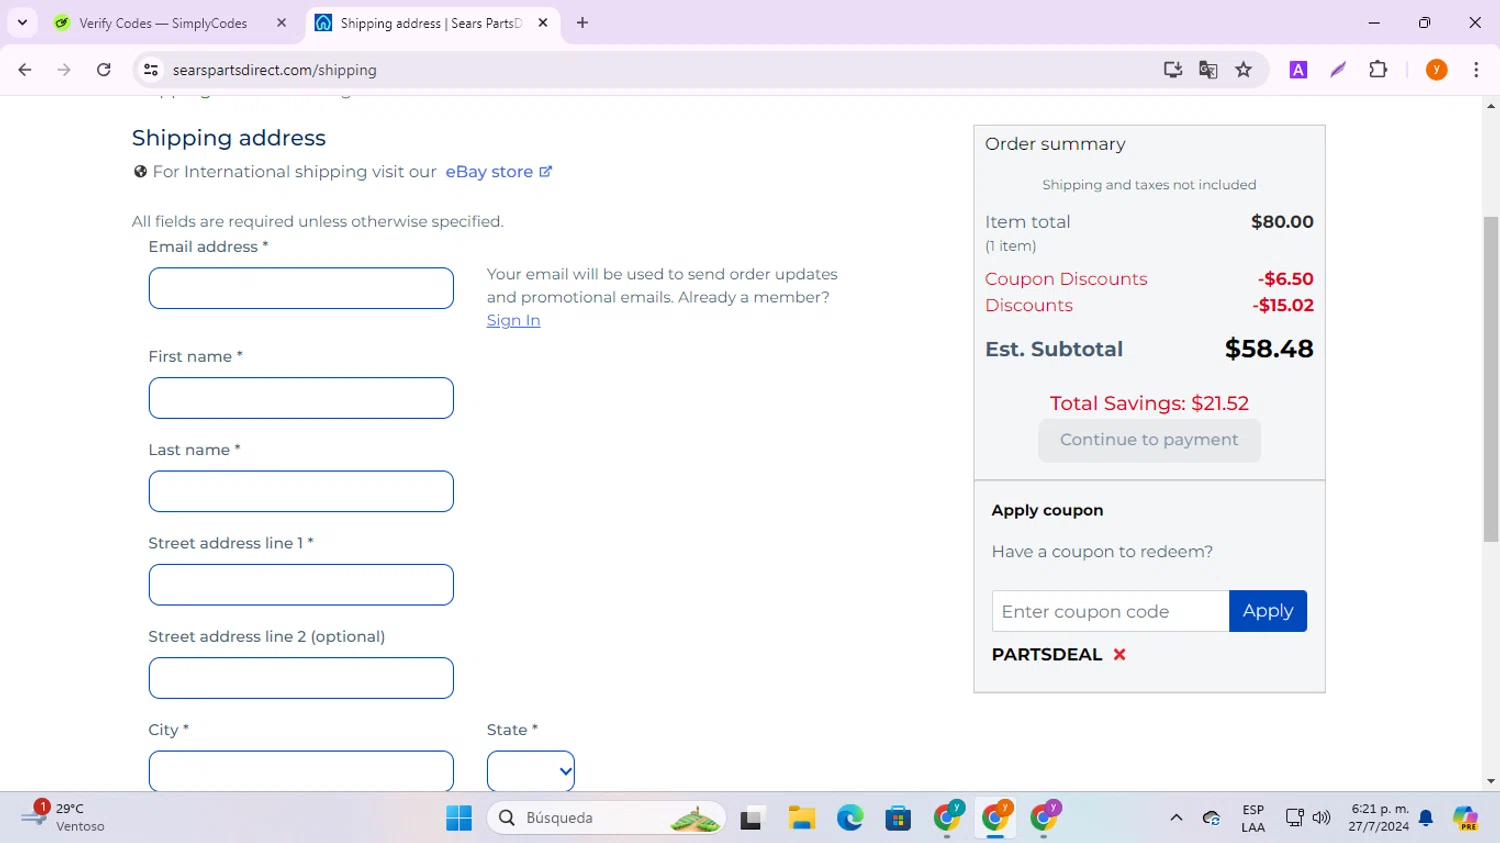The image size is (1500, 843).
Task: Open the translate page icon
Action: coord(1208,70)
